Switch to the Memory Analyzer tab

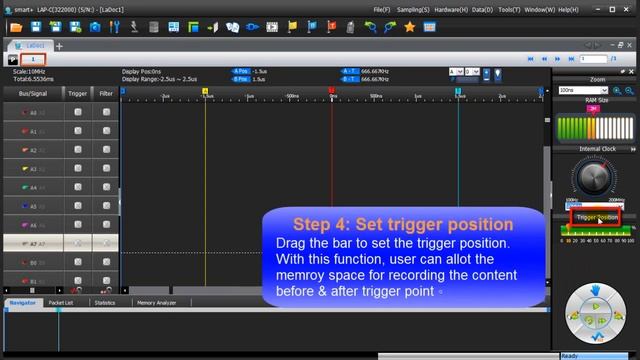pyautogui.click(x=157, y=303)
